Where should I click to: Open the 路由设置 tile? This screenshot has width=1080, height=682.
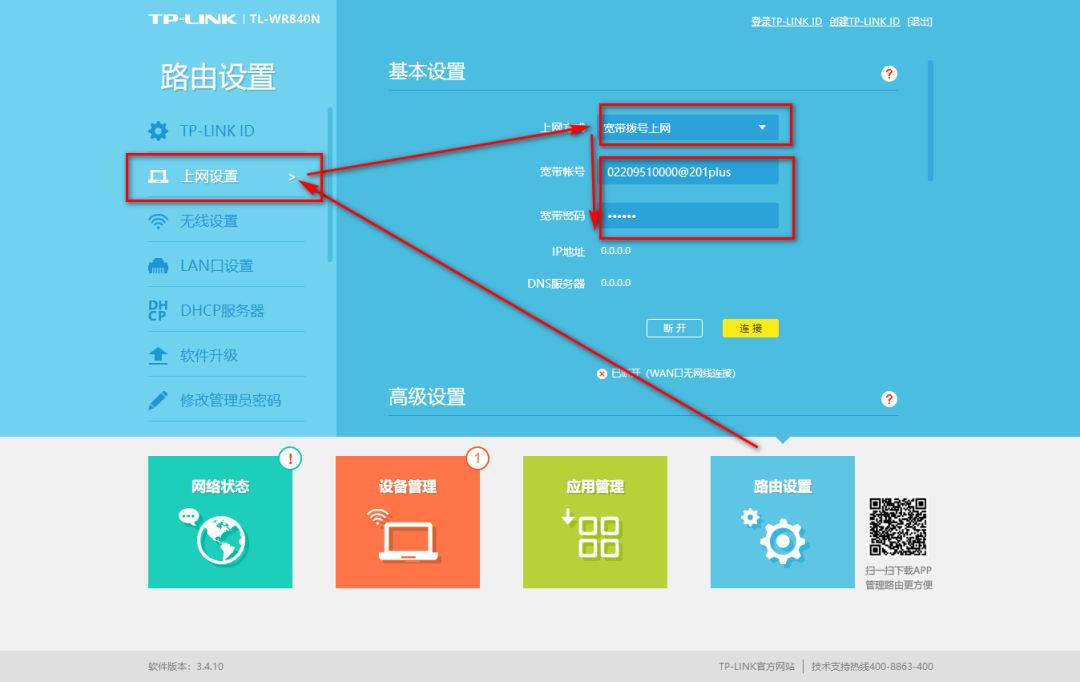pos(782,522)
